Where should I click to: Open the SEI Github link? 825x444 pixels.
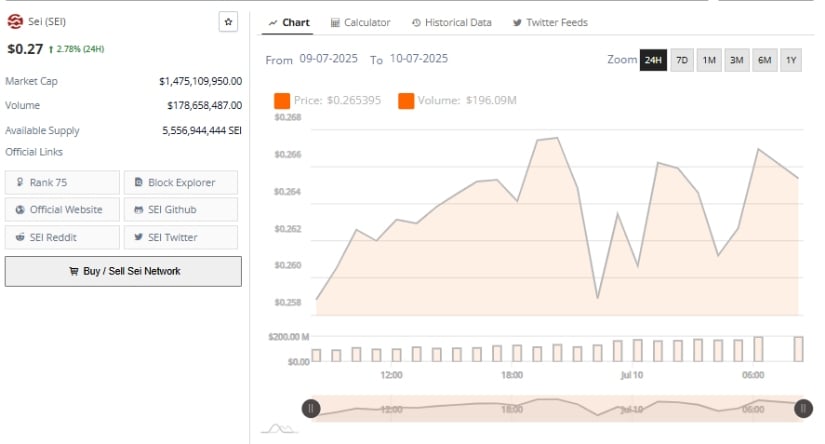point(181,209)
